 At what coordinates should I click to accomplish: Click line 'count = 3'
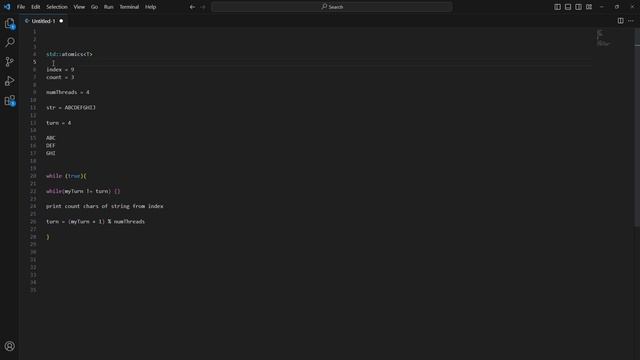[x=60, y=77]
